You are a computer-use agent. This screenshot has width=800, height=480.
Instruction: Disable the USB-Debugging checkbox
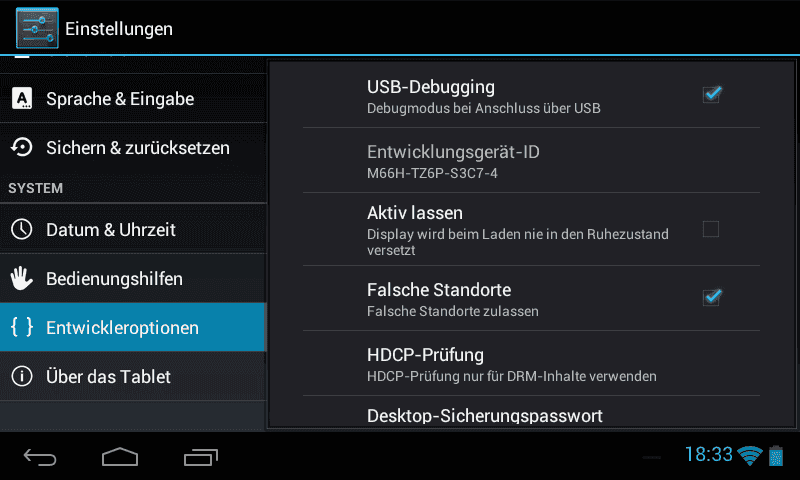[712, 94]
